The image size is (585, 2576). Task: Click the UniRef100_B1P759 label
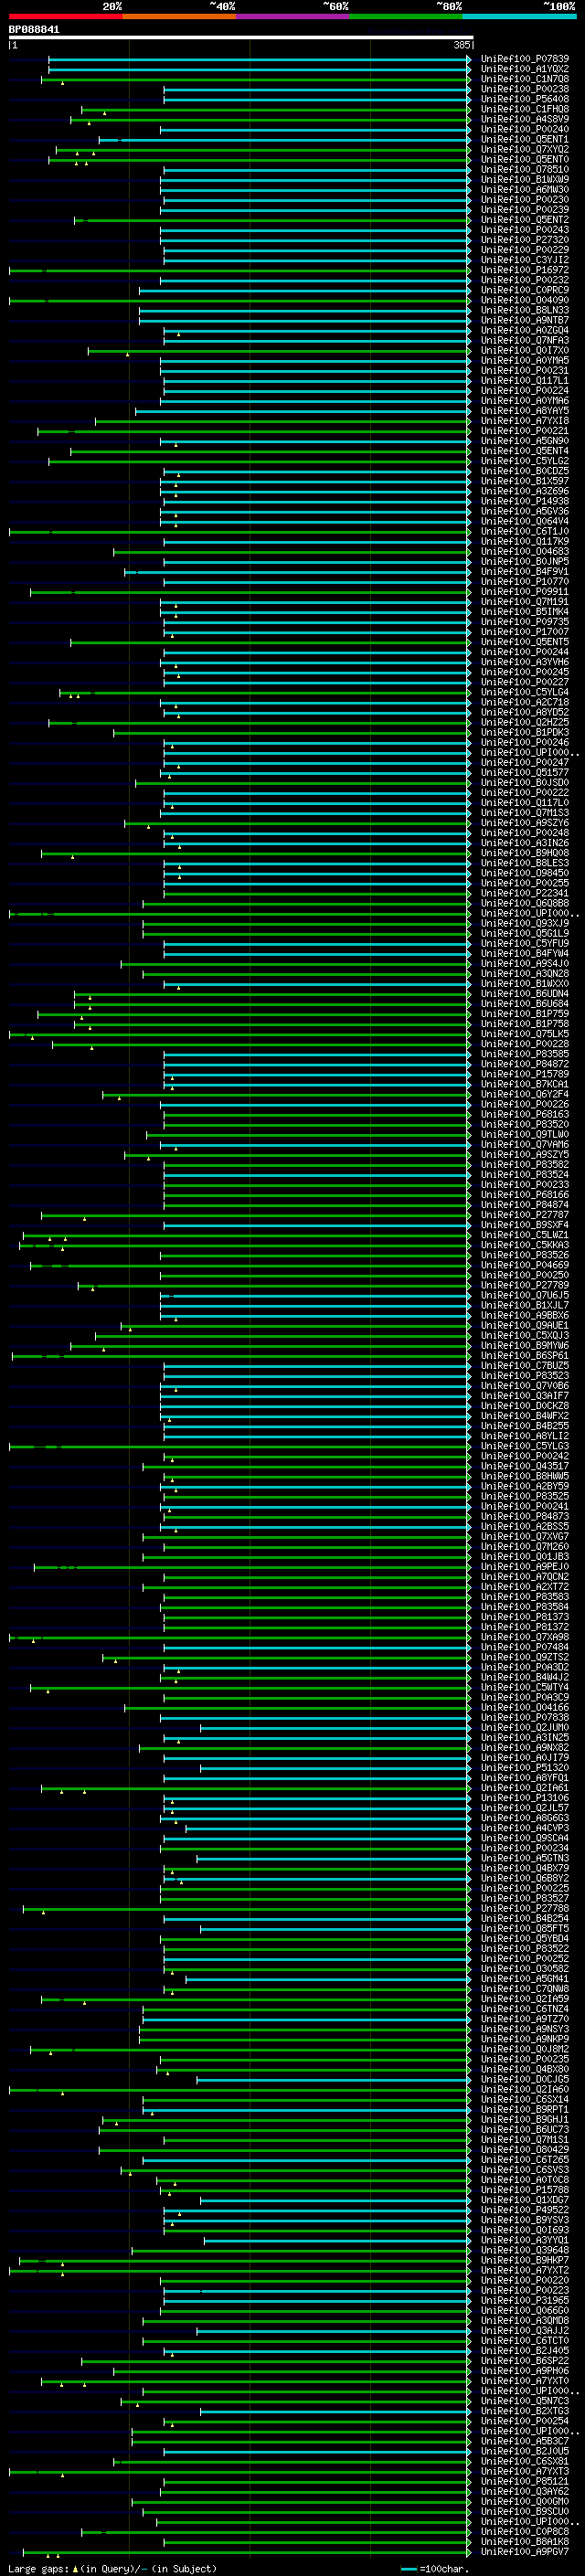[x=525, y=1014]
